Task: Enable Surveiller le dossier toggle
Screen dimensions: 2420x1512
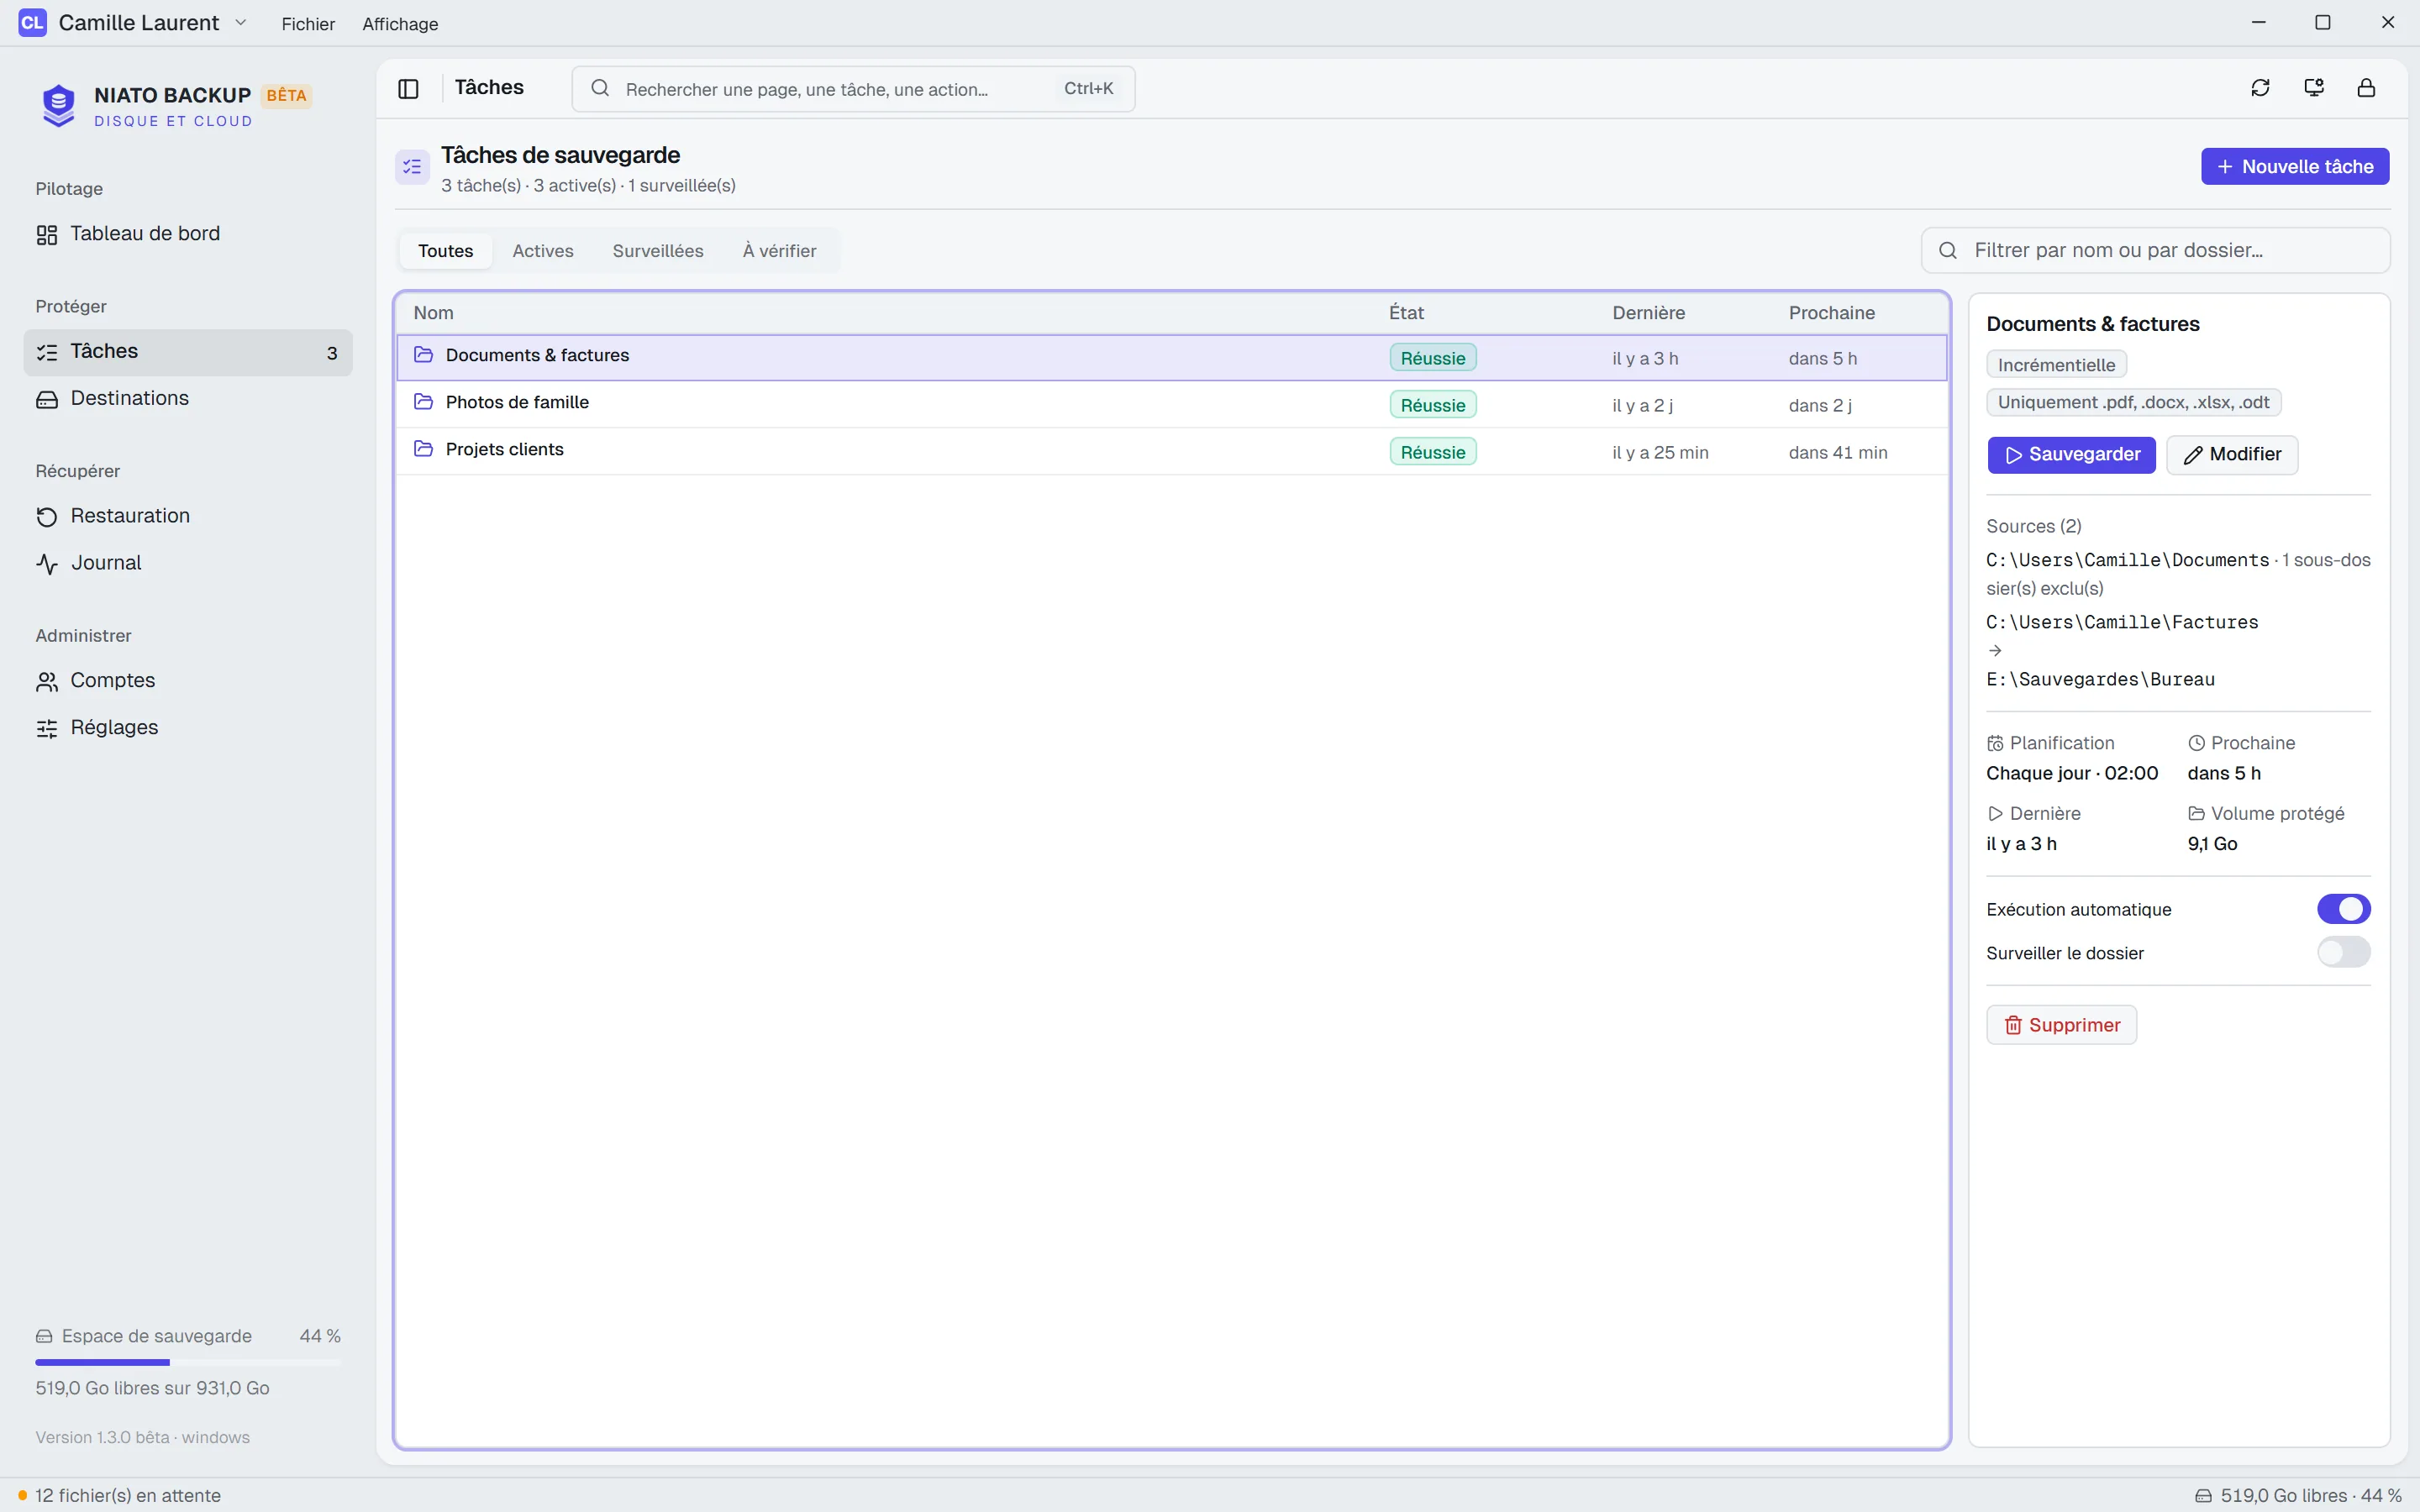Action: (x=2344, y=953)
